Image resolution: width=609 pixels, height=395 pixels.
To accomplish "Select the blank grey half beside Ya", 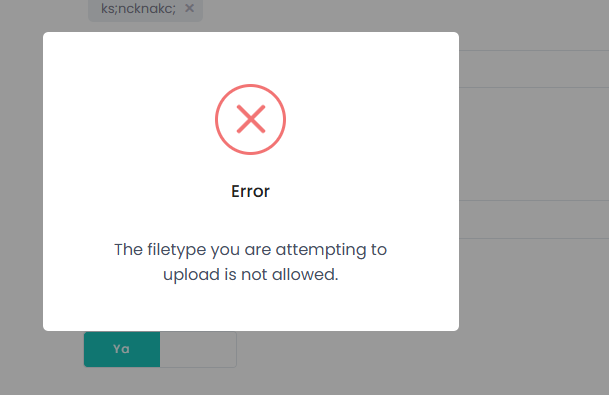I will click(x=198, y=349).
